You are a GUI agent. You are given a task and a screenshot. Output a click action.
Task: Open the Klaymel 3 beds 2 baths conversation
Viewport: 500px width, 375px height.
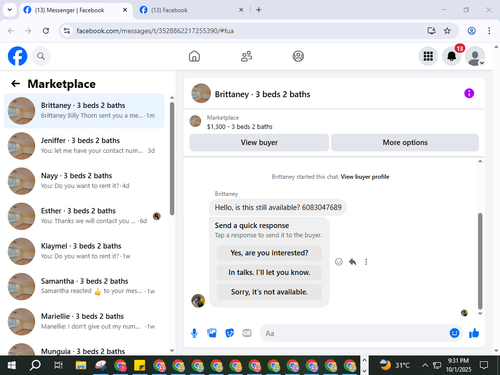pyautogui.click(x=84, y=251)
